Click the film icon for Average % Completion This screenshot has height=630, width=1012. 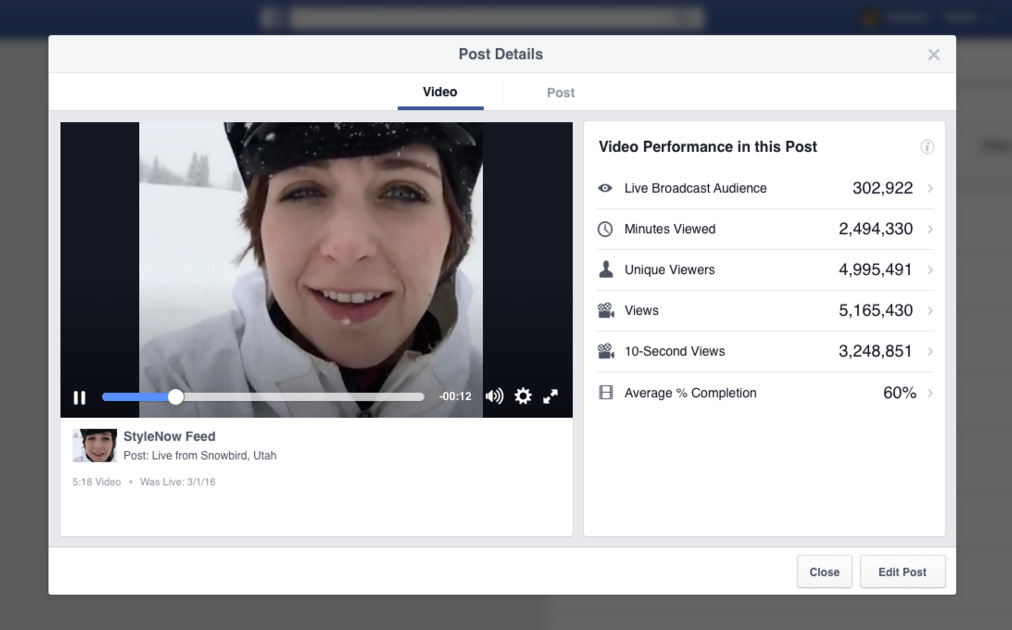click(x=605, y=392)
